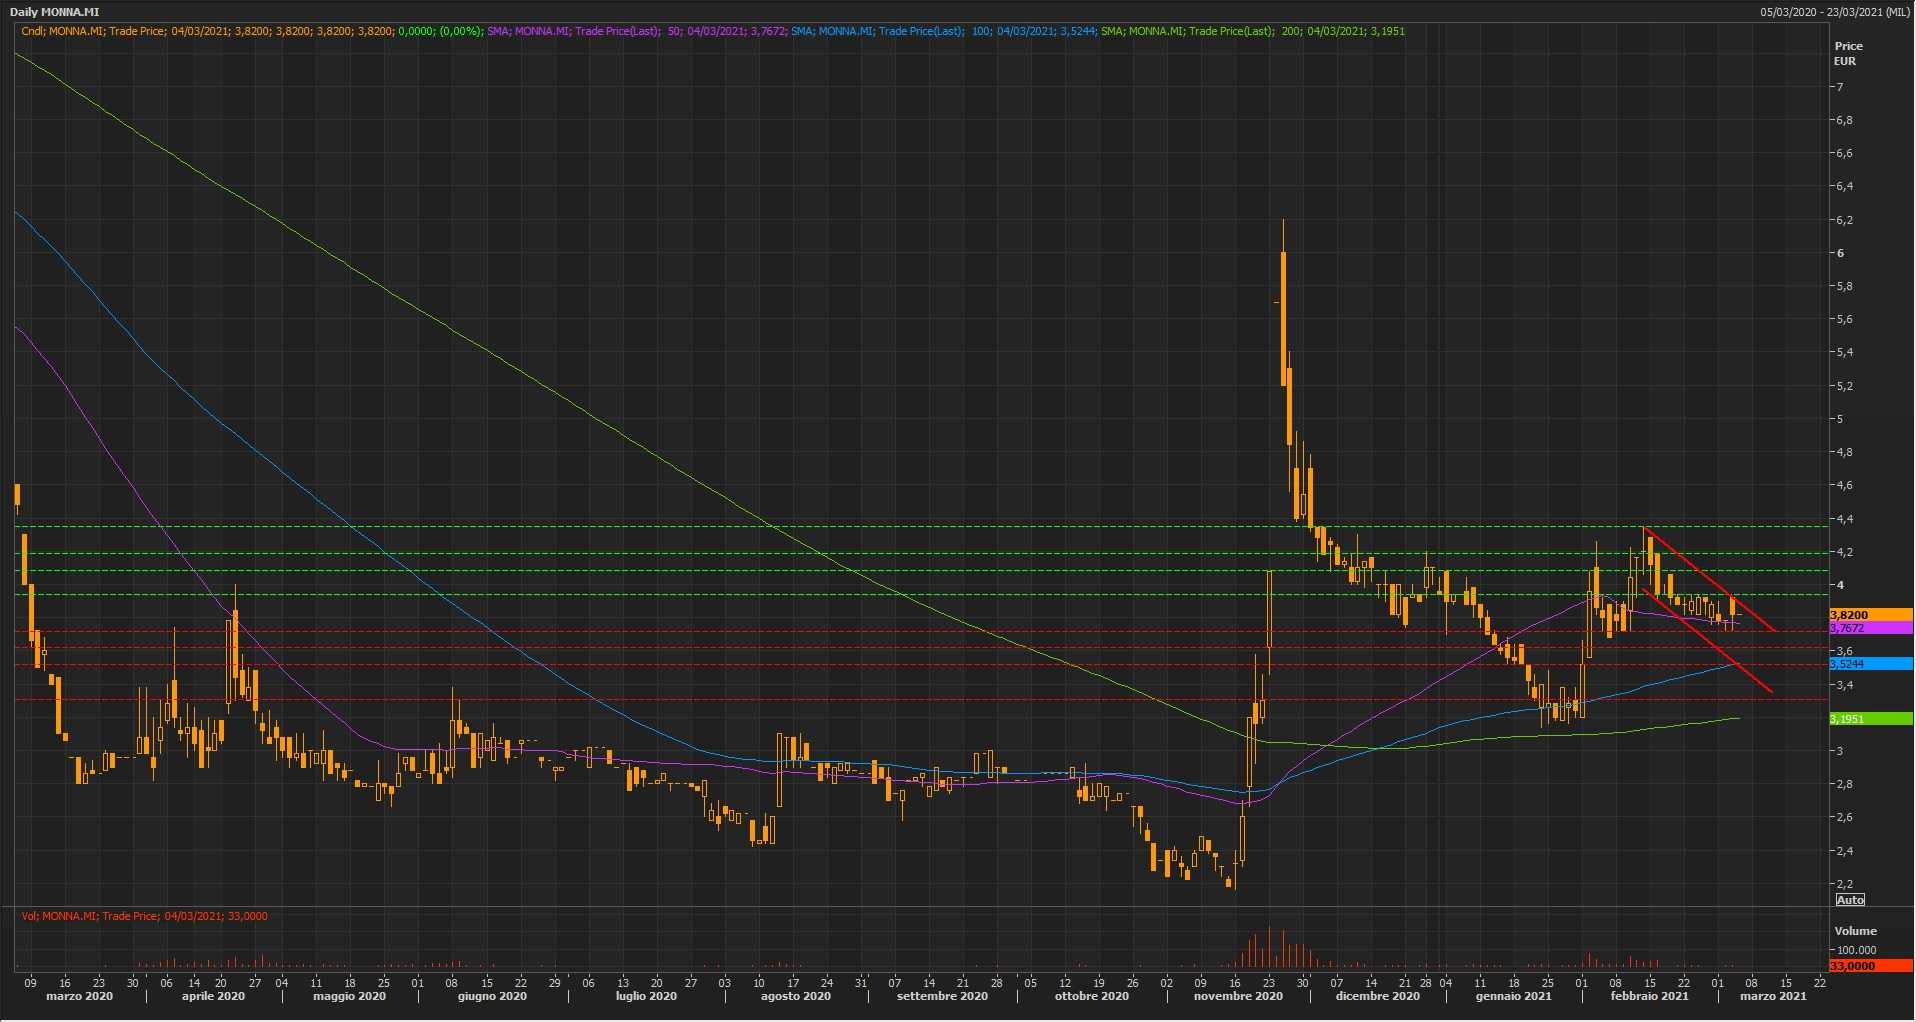Select the green SMA 200 legend entry

(1252, 31)
